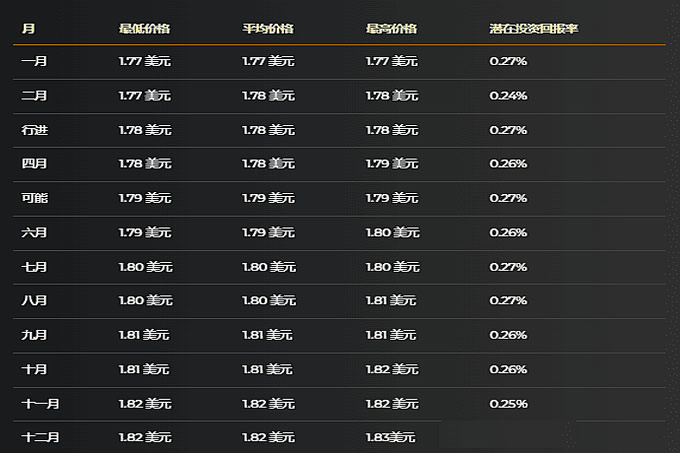Select the 二月 row label

[x=34, y=95]
